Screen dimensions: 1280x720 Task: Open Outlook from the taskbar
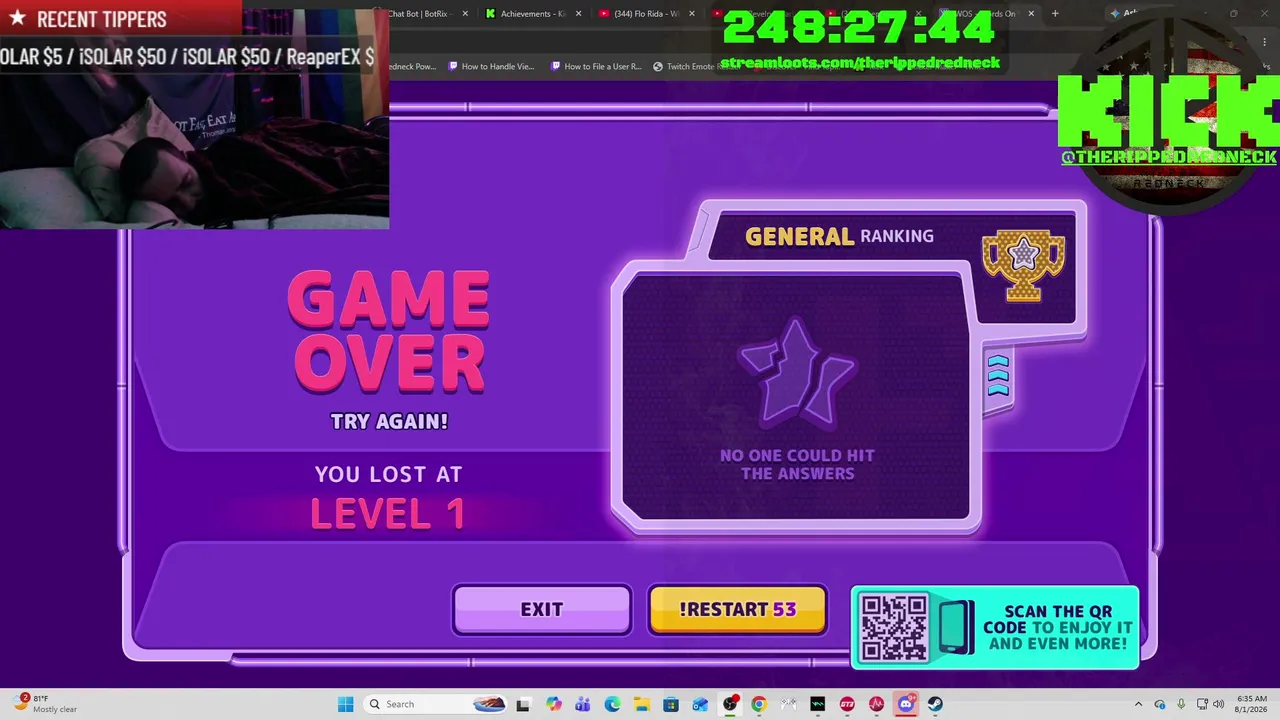tap(700, 704)
